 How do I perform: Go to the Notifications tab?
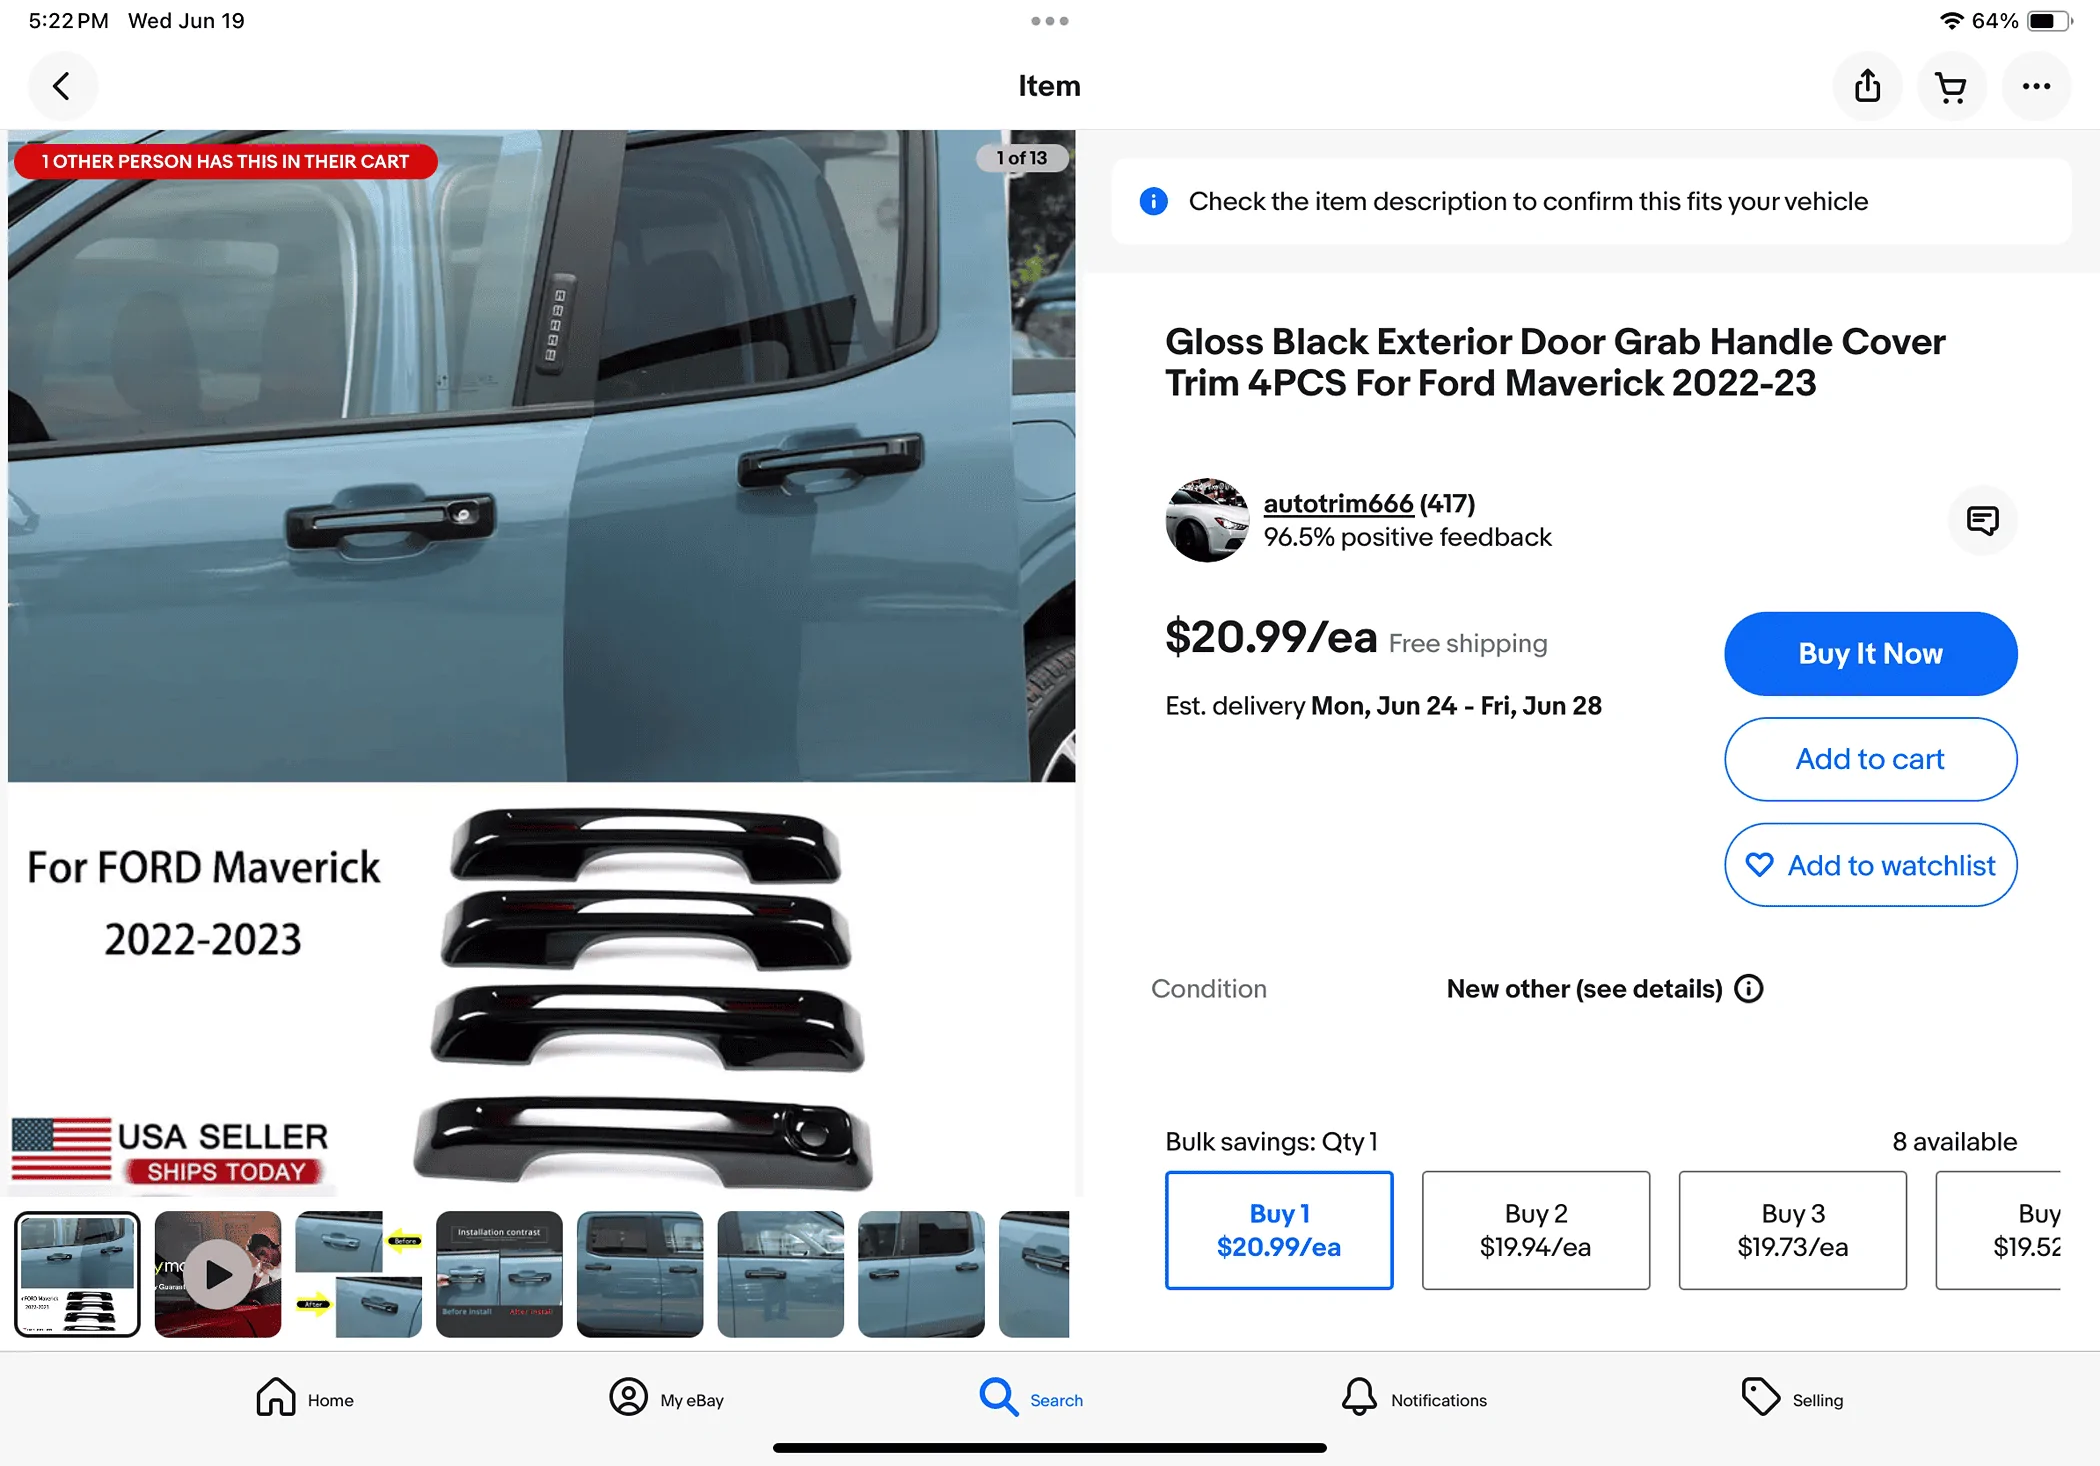[x=1413, y=1399]
